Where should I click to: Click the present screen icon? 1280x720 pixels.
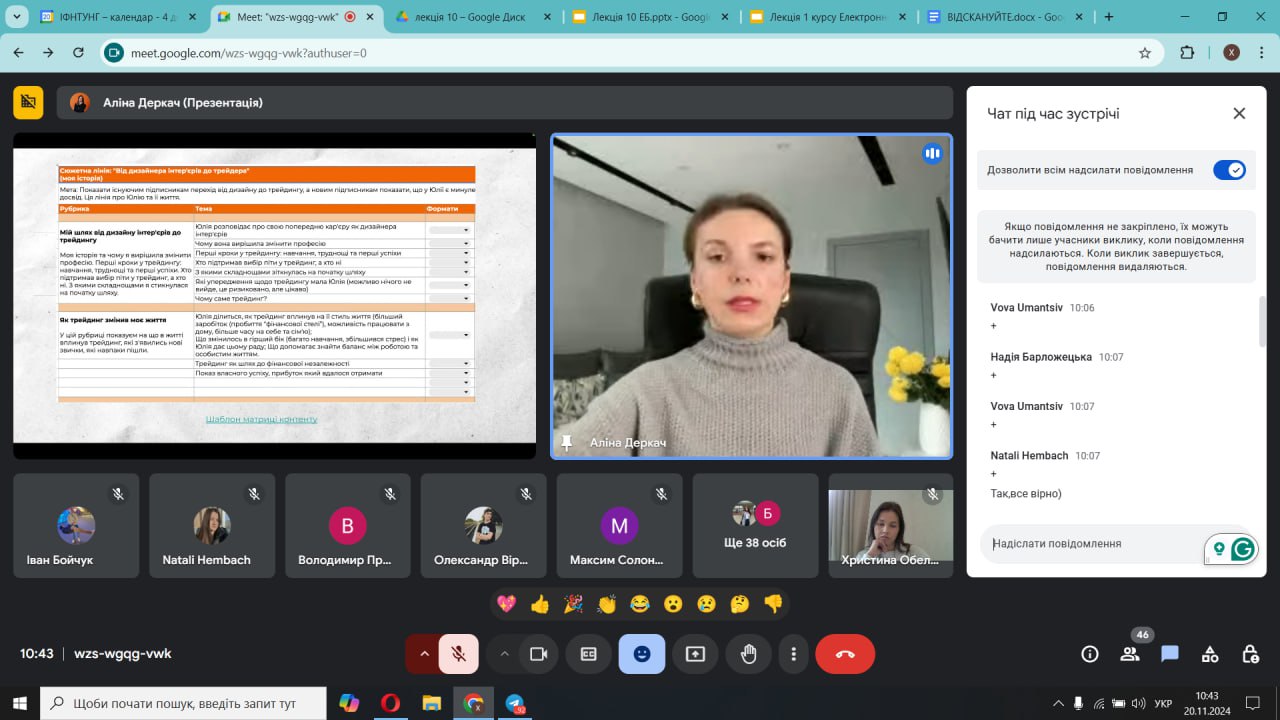coord(695,654)
